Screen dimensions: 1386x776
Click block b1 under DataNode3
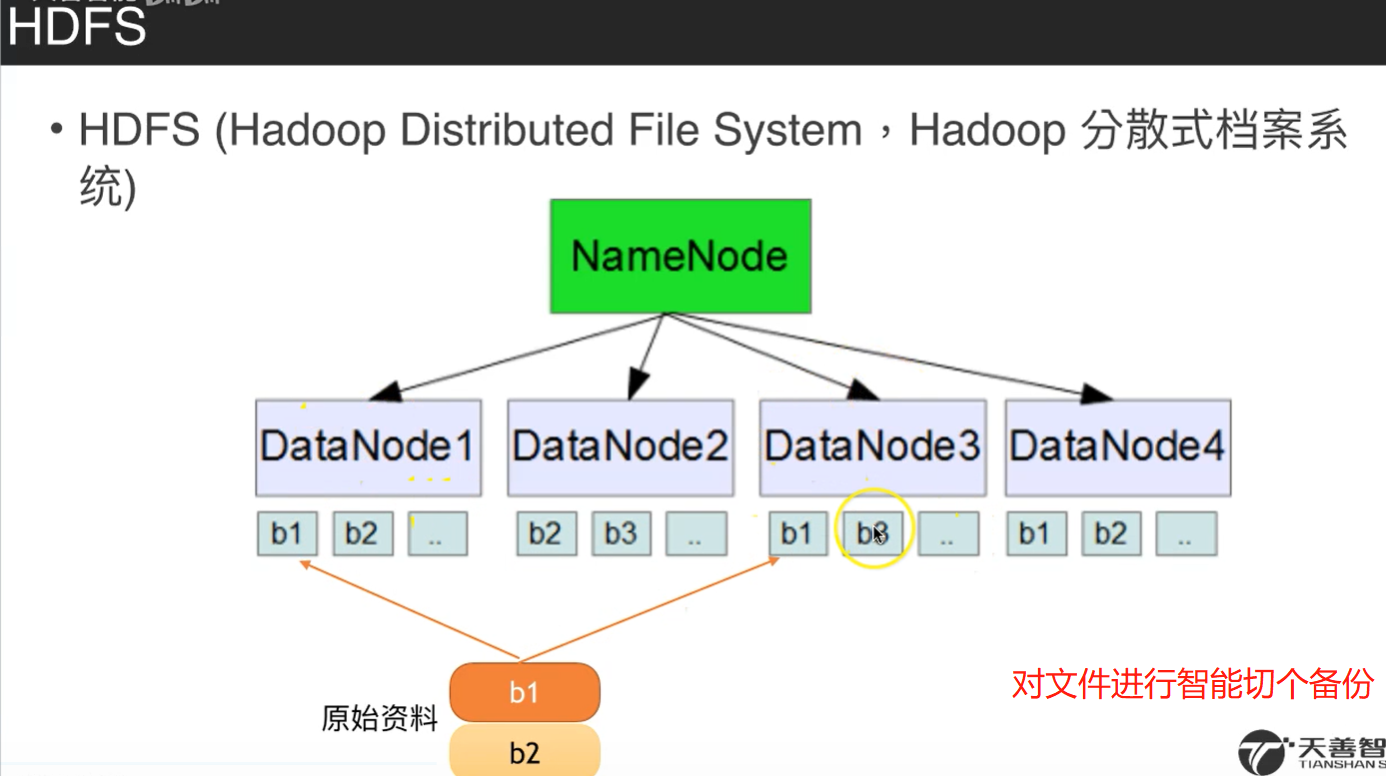[x=798, y=534]
